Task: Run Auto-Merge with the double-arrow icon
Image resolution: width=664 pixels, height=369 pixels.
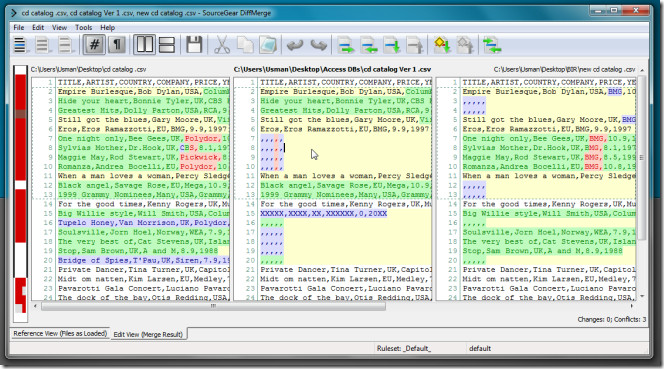Action: point(492,45)
